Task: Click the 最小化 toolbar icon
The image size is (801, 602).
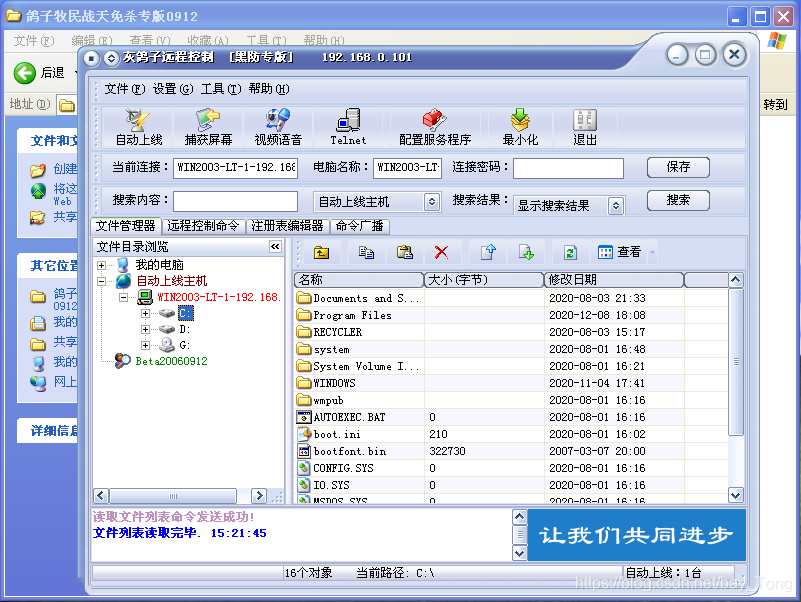Action: (x=520, y=127)
